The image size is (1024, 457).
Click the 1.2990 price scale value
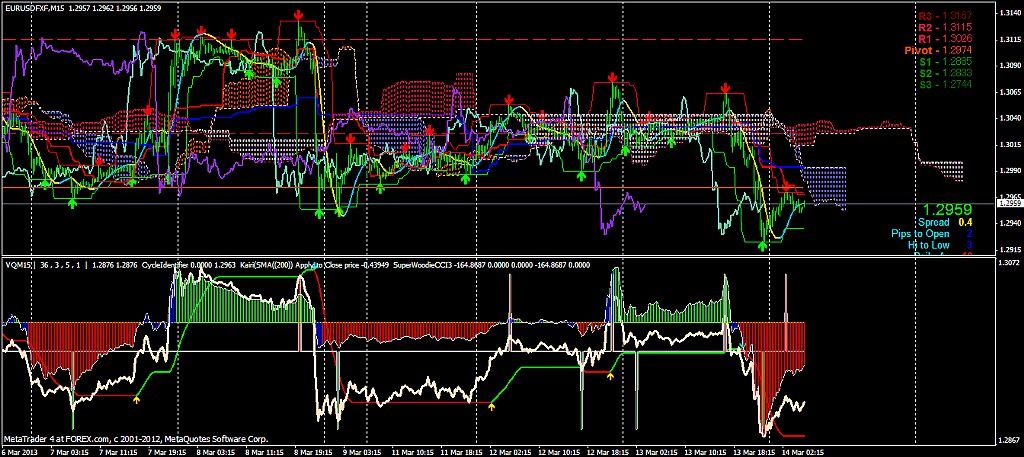point(1010,171)
